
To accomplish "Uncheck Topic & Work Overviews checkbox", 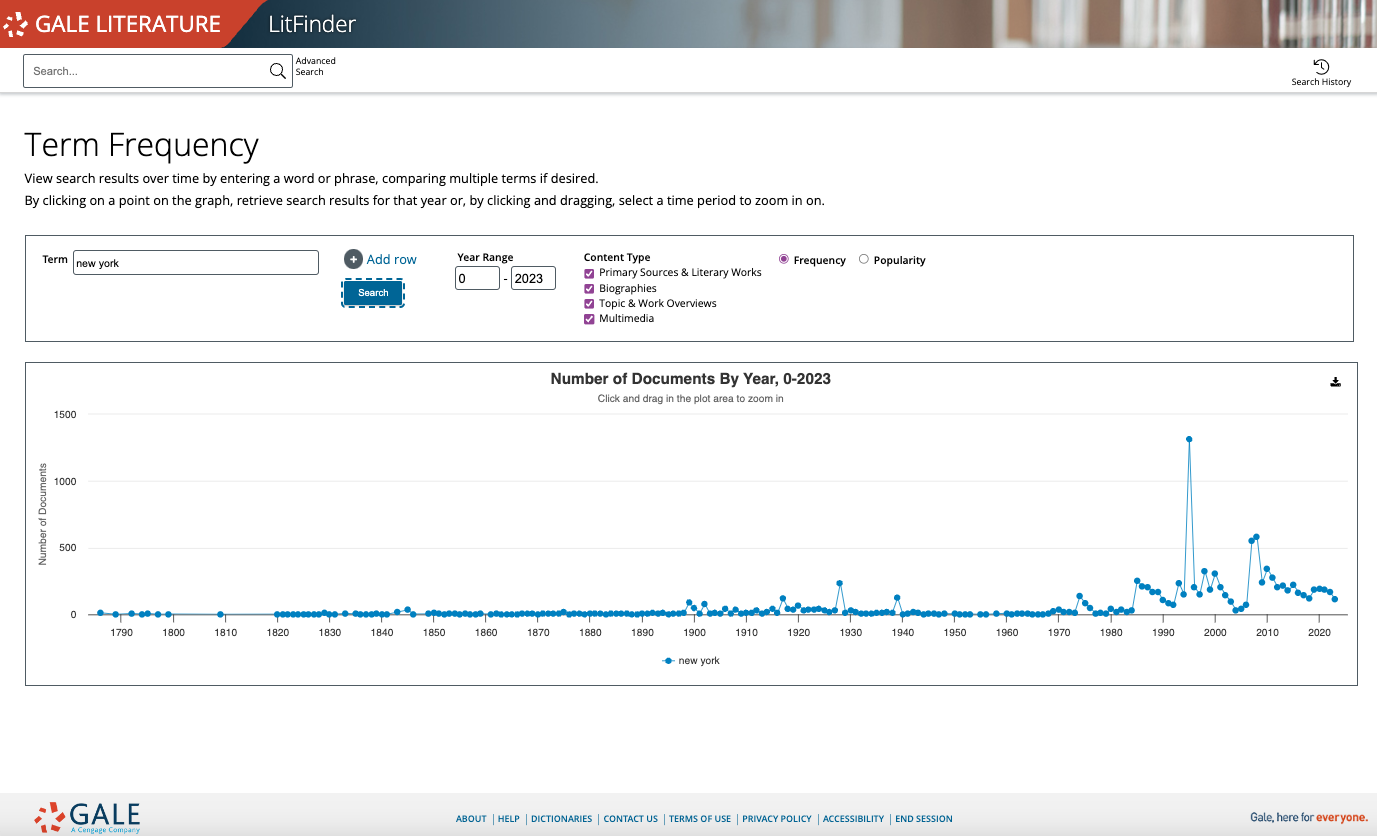I will [589, 304].
